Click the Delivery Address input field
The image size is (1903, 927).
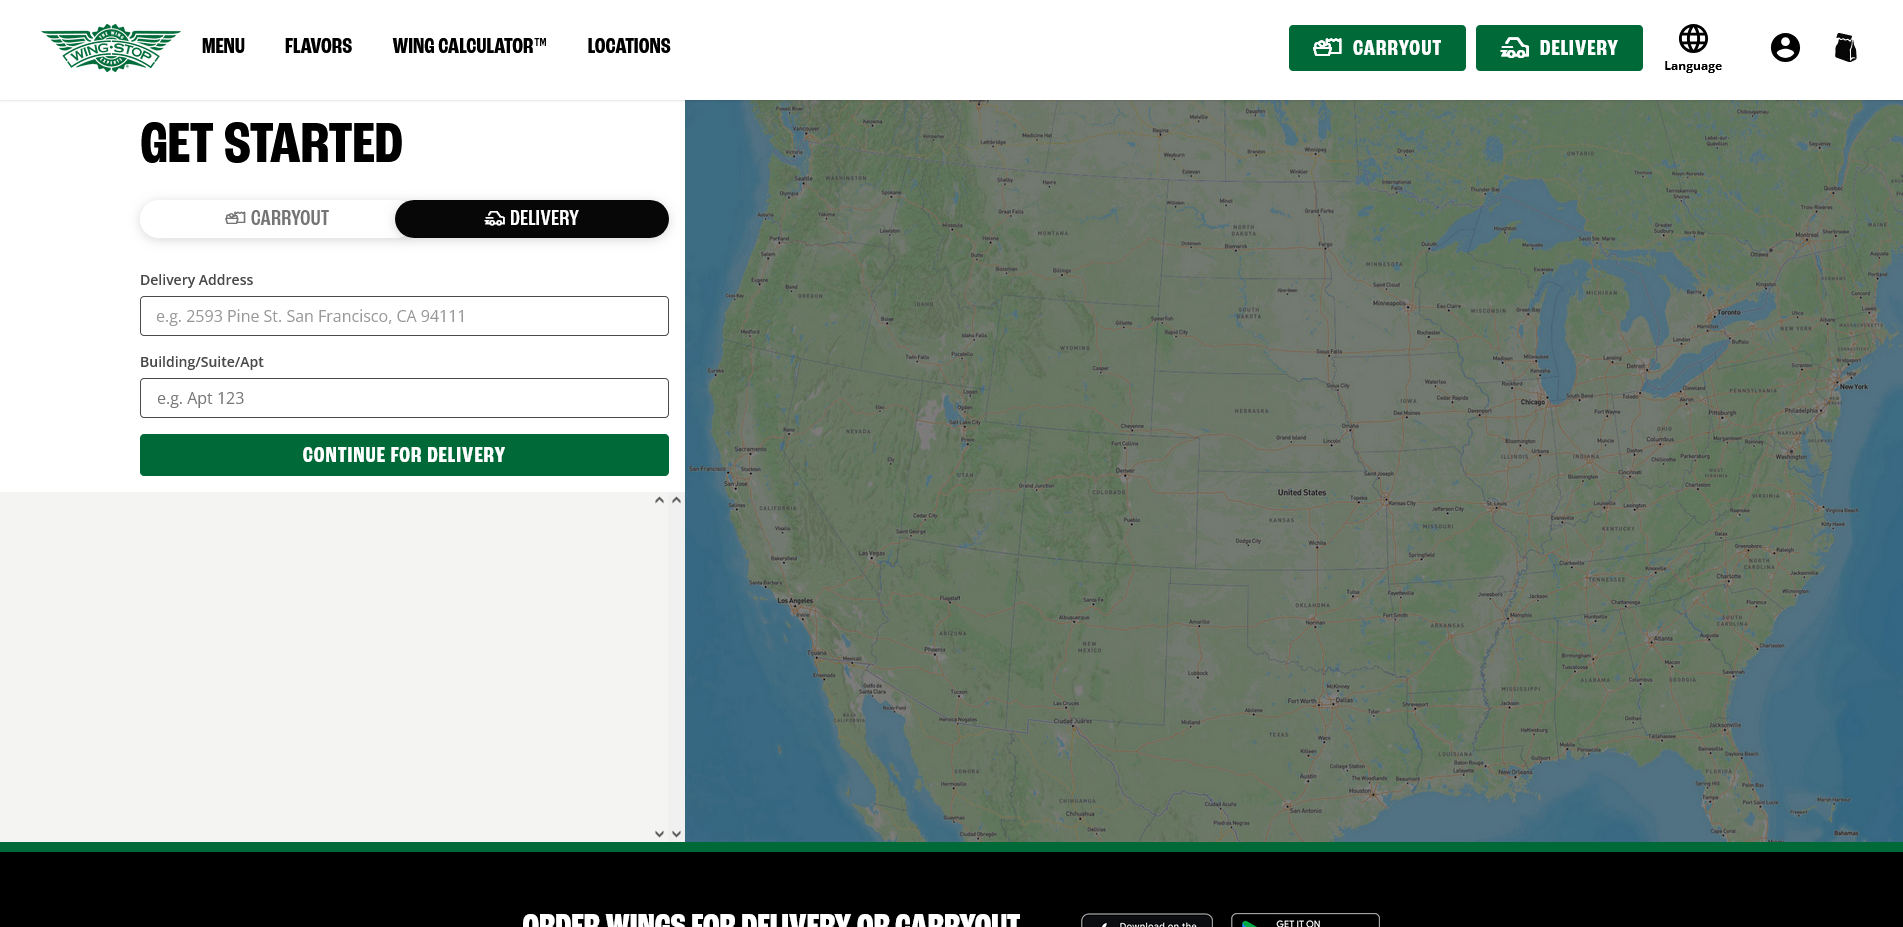pyautogui.click(x=404, y=316)
